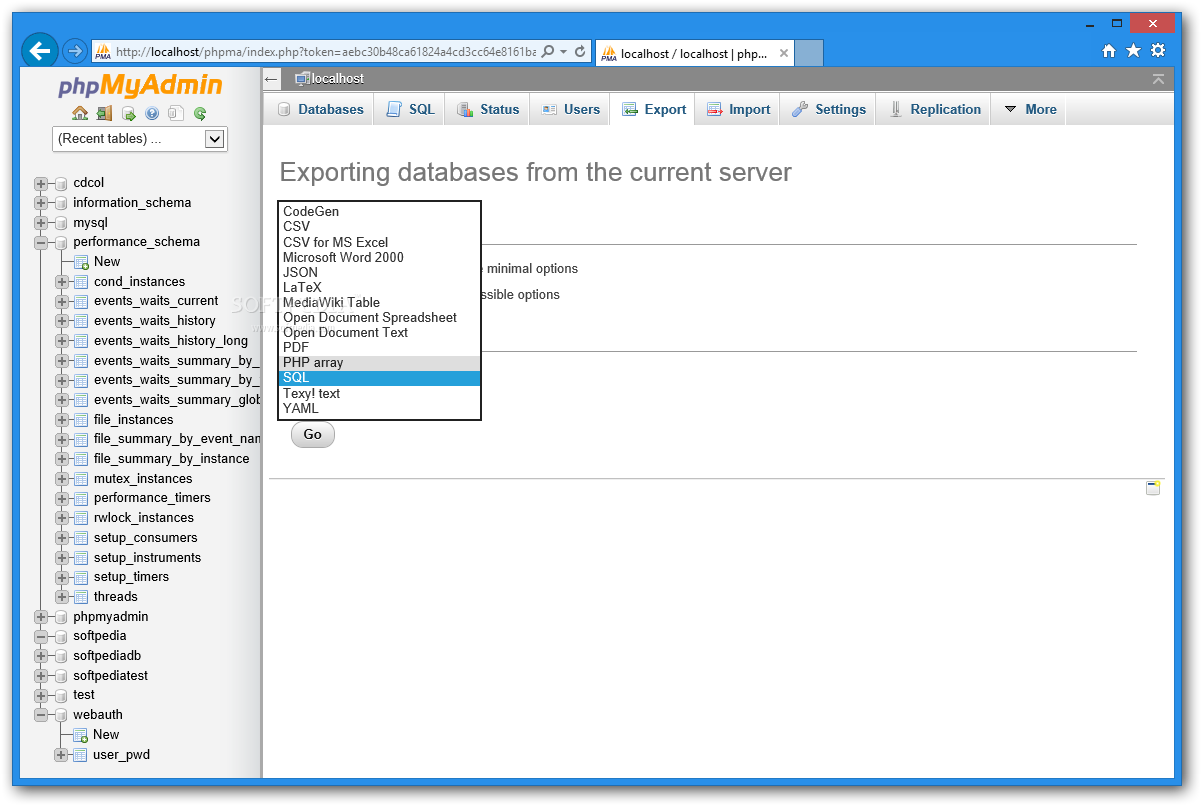Click the database icon next to mysql

[x=61, y=223]
